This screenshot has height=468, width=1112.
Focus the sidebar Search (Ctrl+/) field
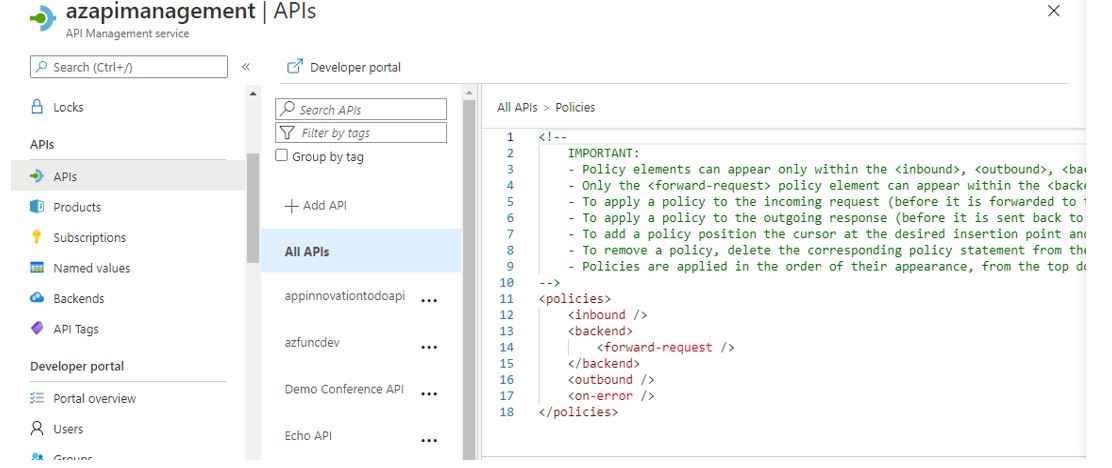coord(128,67)
